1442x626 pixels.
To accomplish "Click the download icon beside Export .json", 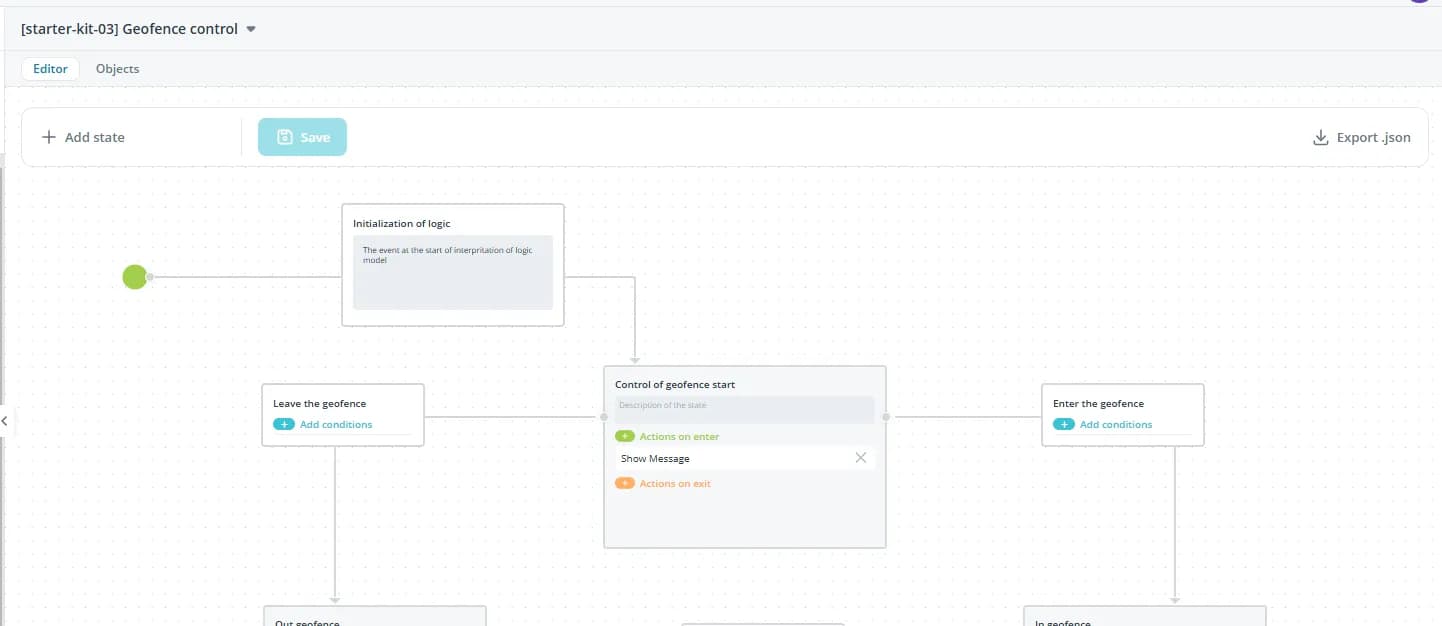I will click(x=1320, y=138).
